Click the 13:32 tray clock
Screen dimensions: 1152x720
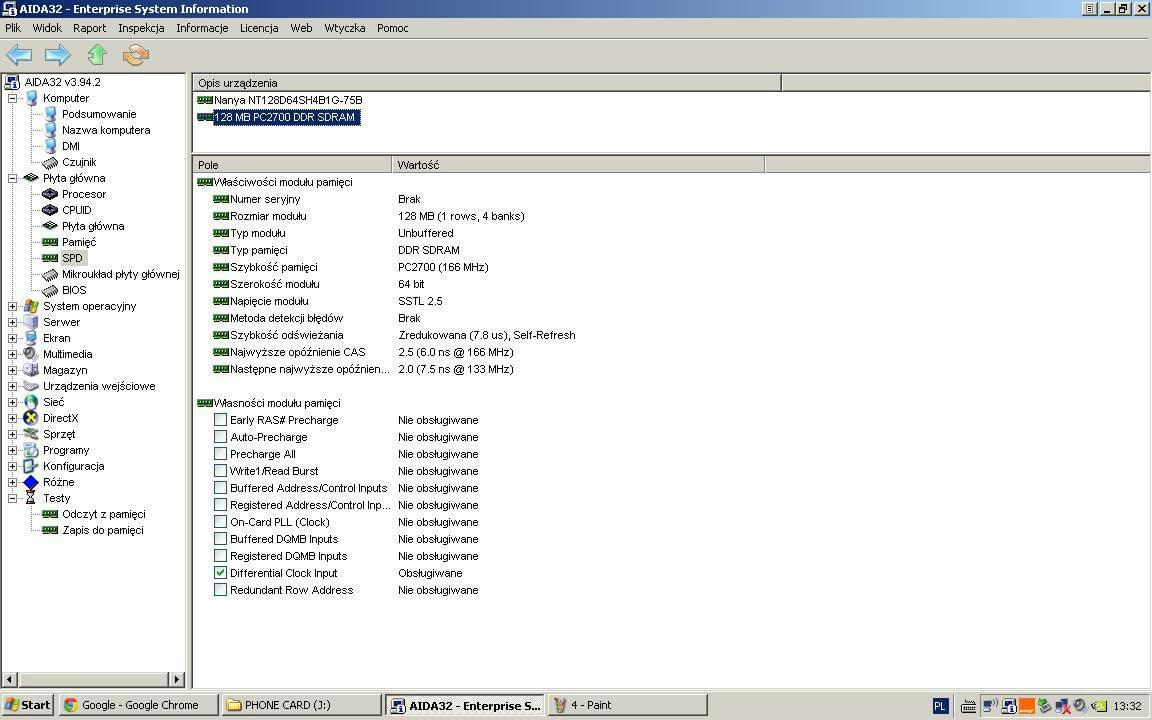click(x=1127, y=706)
